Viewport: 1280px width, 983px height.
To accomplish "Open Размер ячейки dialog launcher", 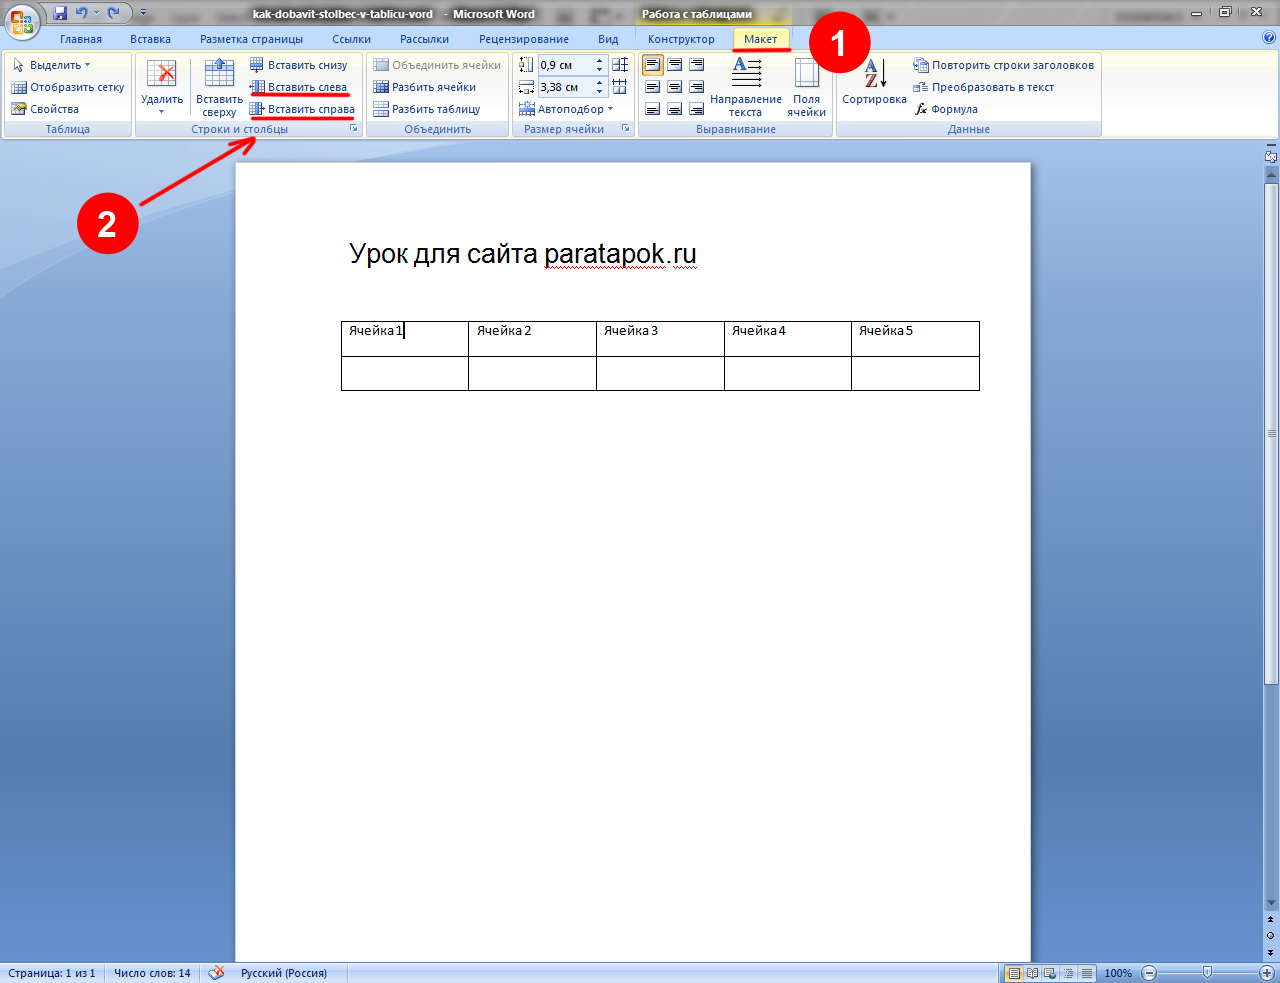I will (625, 129).
